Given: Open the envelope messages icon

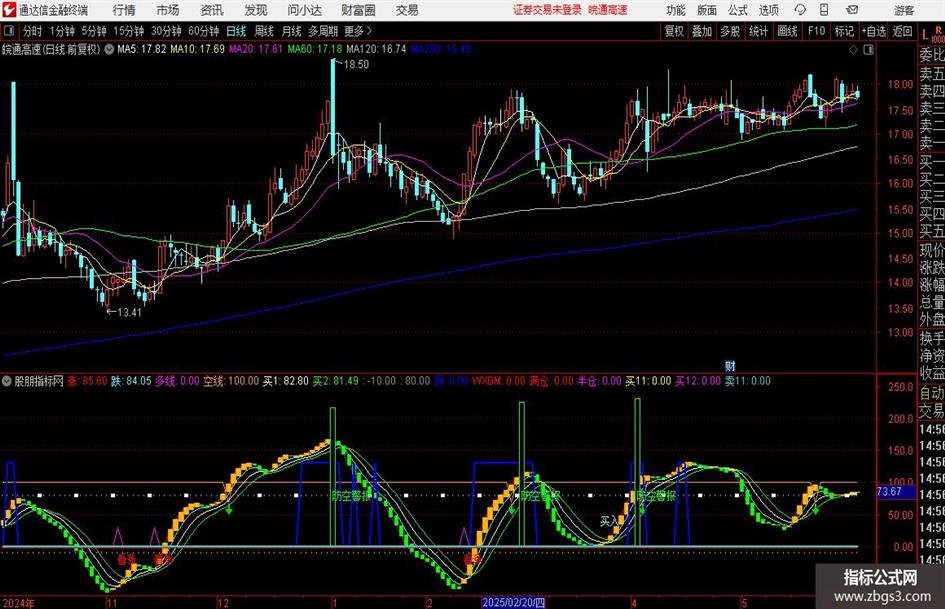Looking at the screenshot, I should pos(852,10).
